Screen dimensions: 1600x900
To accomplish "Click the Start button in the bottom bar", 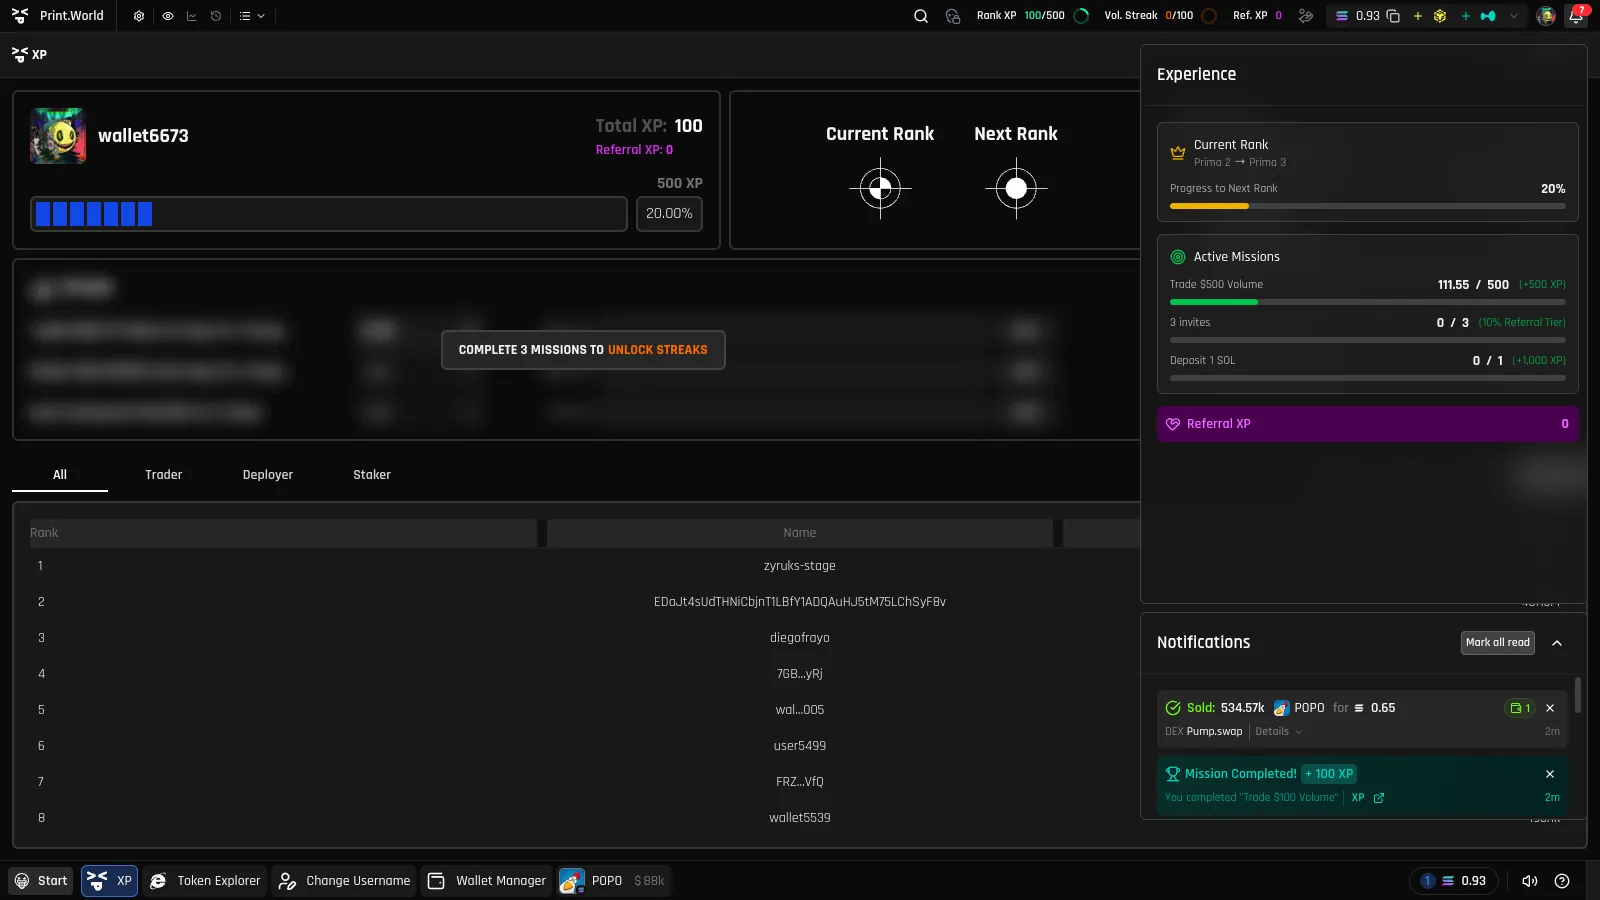I will [x=41, y=881].
